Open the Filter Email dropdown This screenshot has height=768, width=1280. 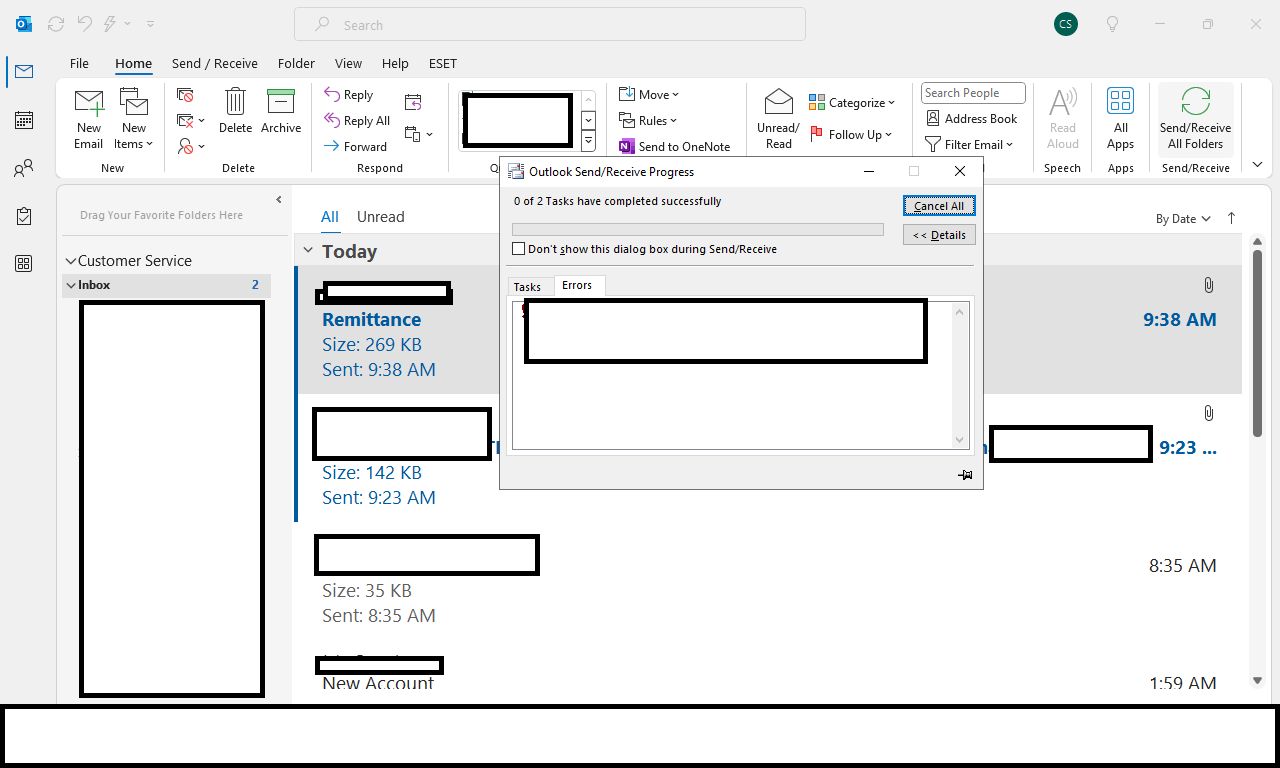click(x=969, y=144)
